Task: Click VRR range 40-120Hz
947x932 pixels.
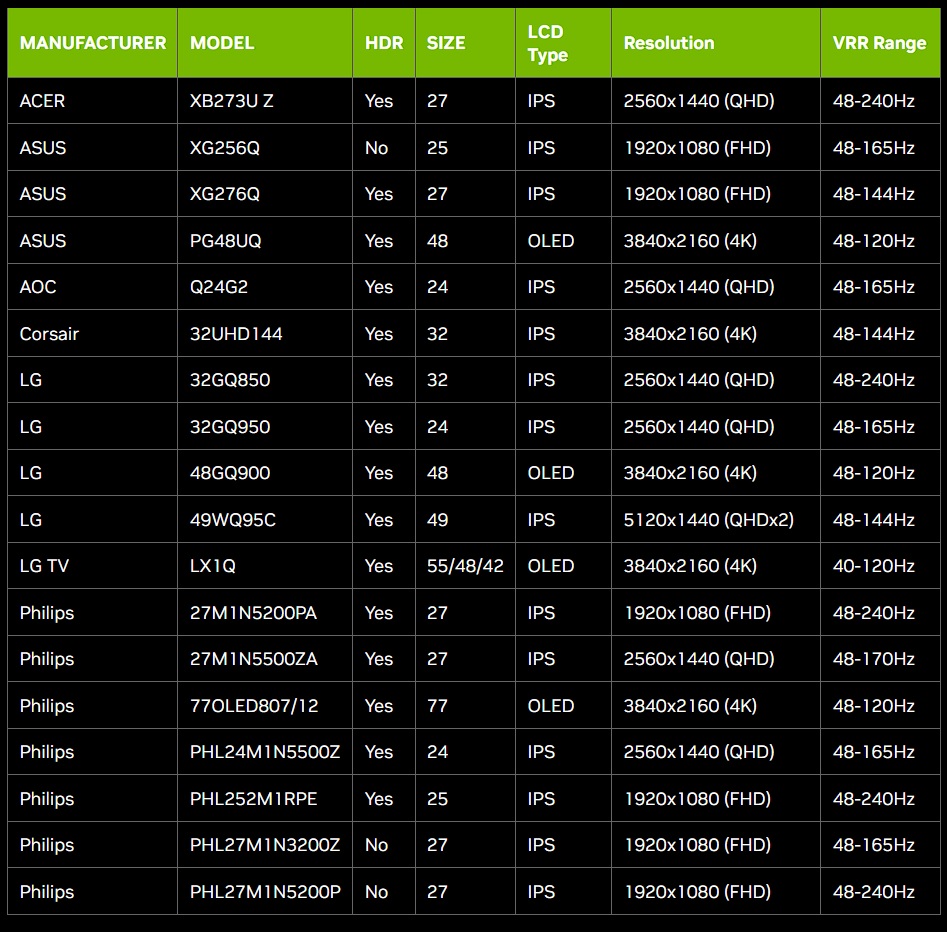Action: [x=881, y=566]
